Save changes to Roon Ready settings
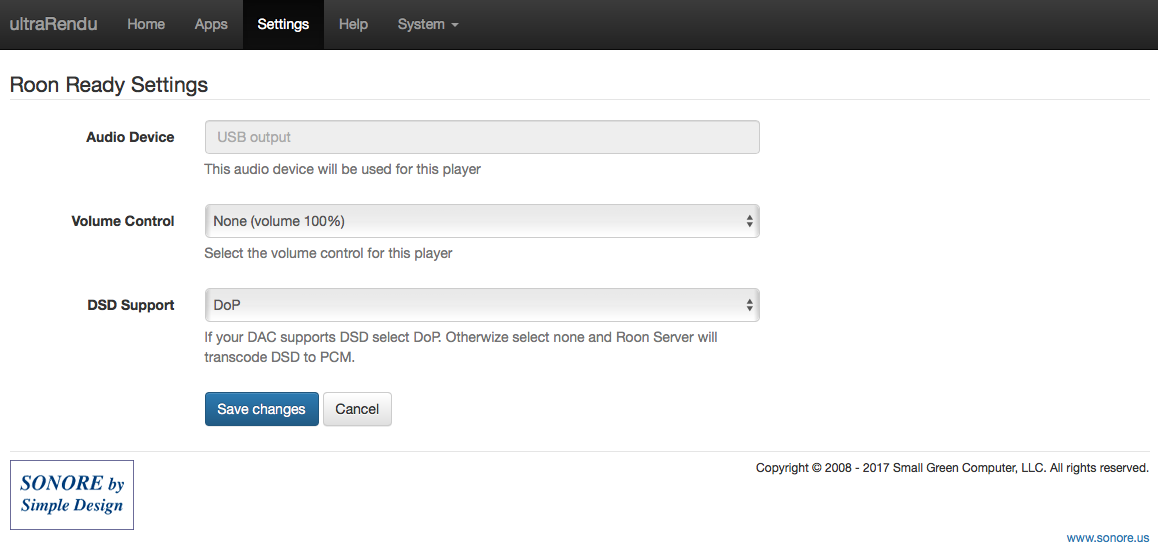Screen dimensions: 1158x553 tap(261, 409)
